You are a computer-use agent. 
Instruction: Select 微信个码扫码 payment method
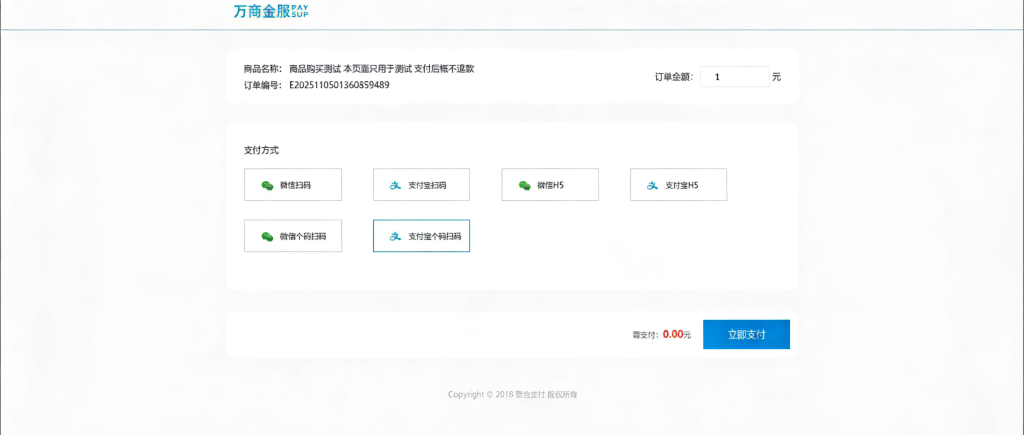(x=293, y=236)
